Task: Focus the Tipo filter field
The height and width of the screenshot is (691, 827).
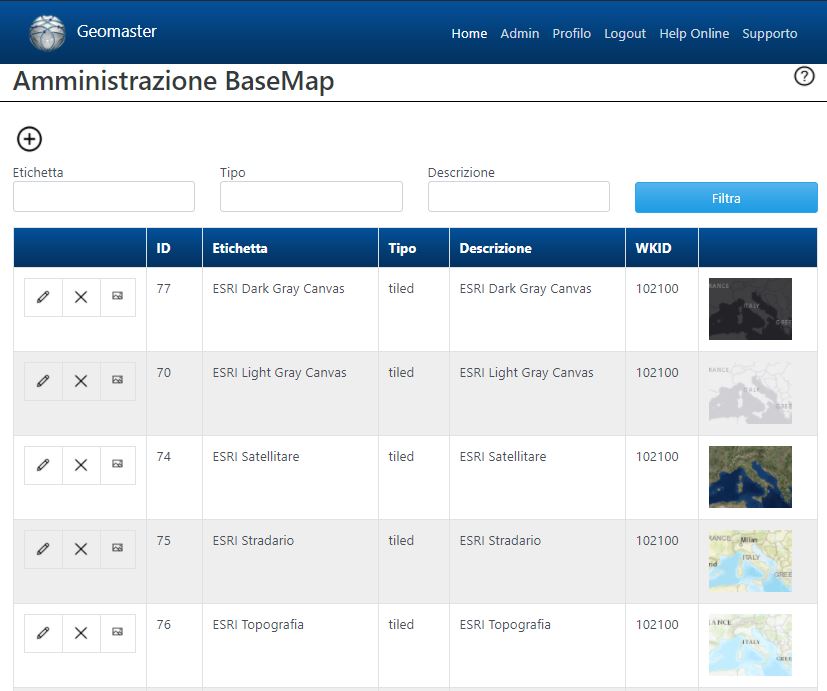Action: click(311, 197)
